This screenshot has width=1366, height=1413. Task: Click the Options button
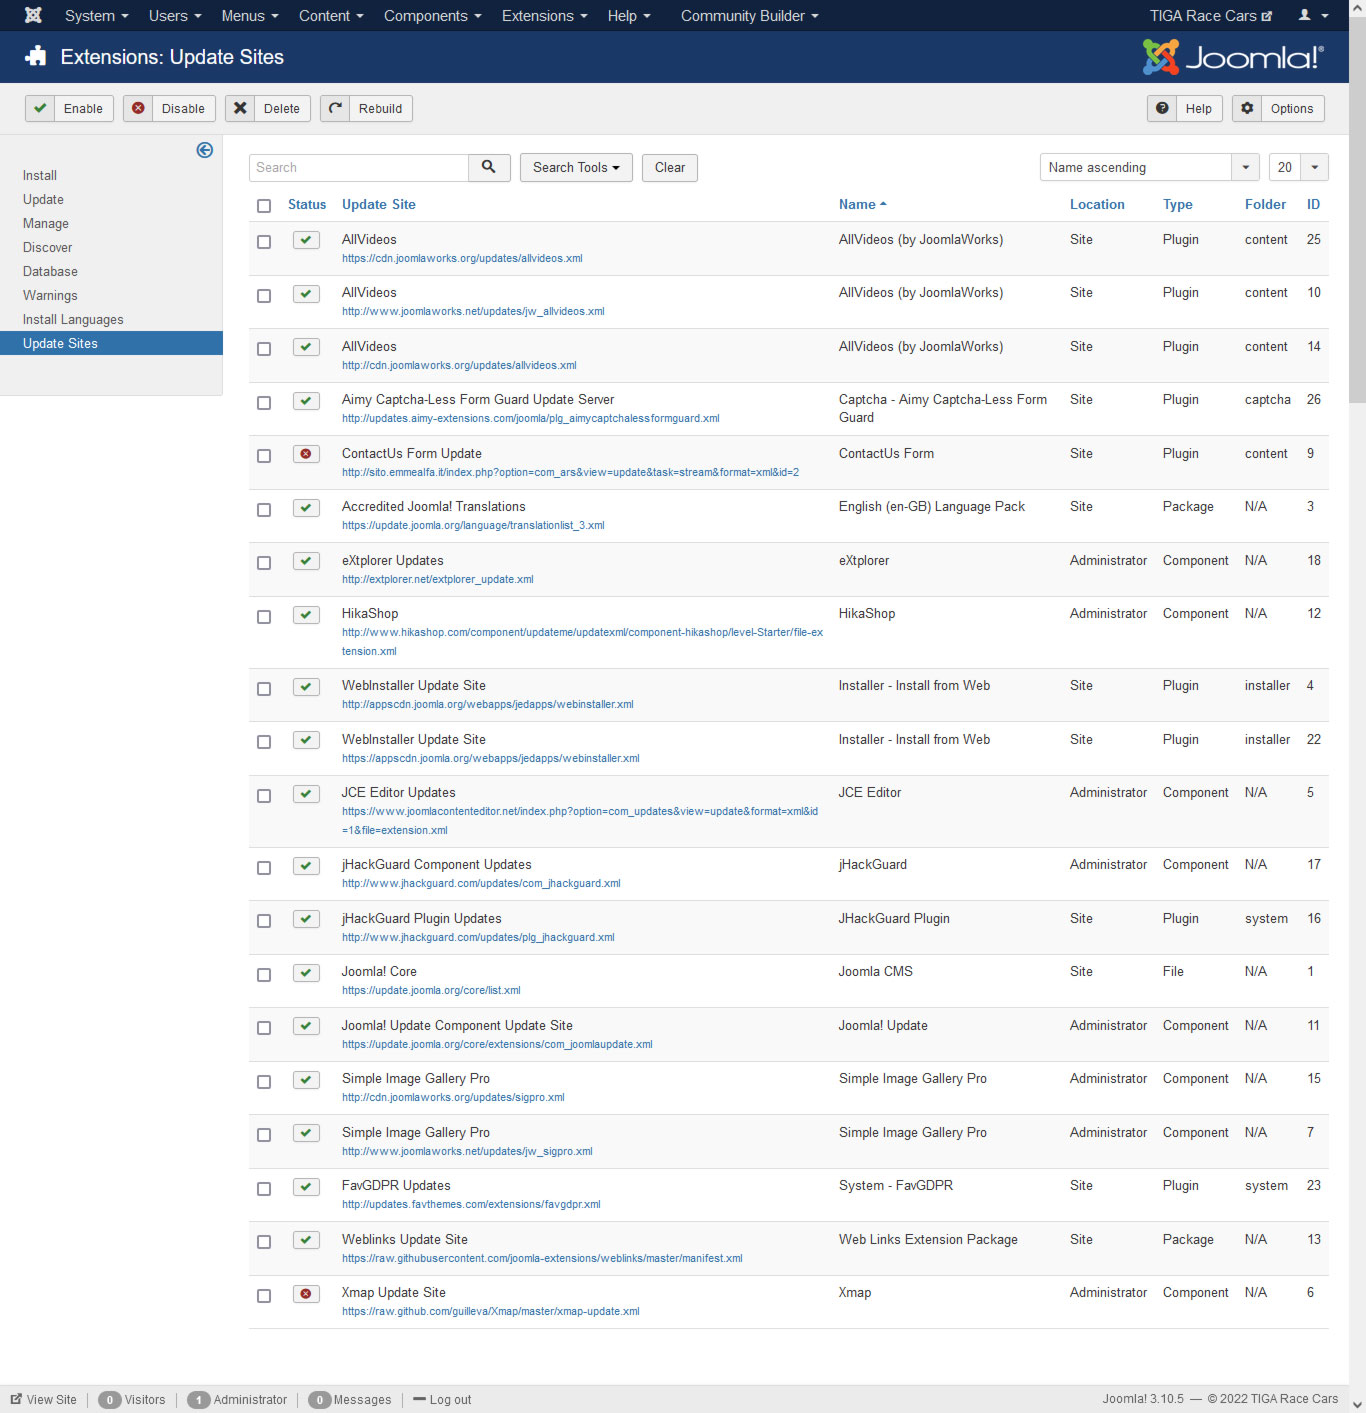tap(1278, 108)
